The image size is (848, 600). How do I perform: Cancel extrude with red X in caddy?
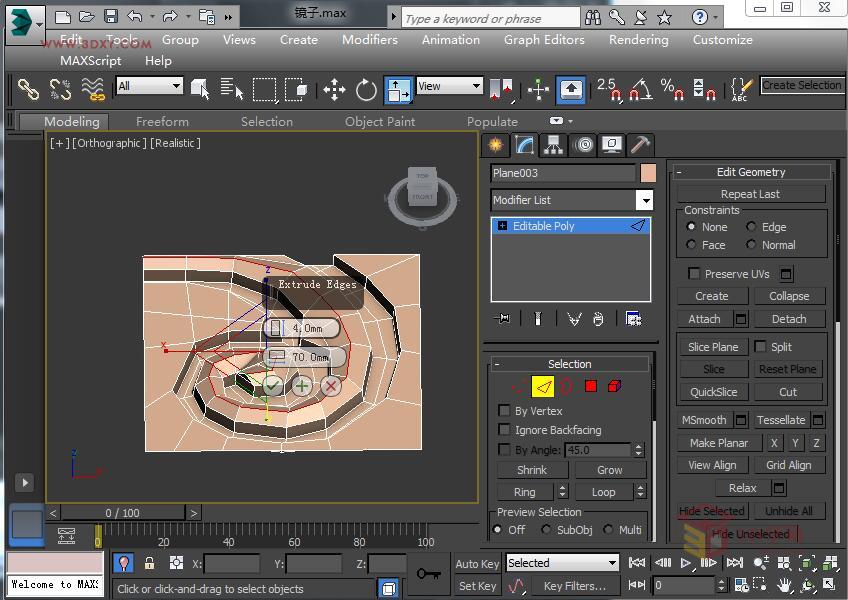pyautogui.click(x=331, y=384)
